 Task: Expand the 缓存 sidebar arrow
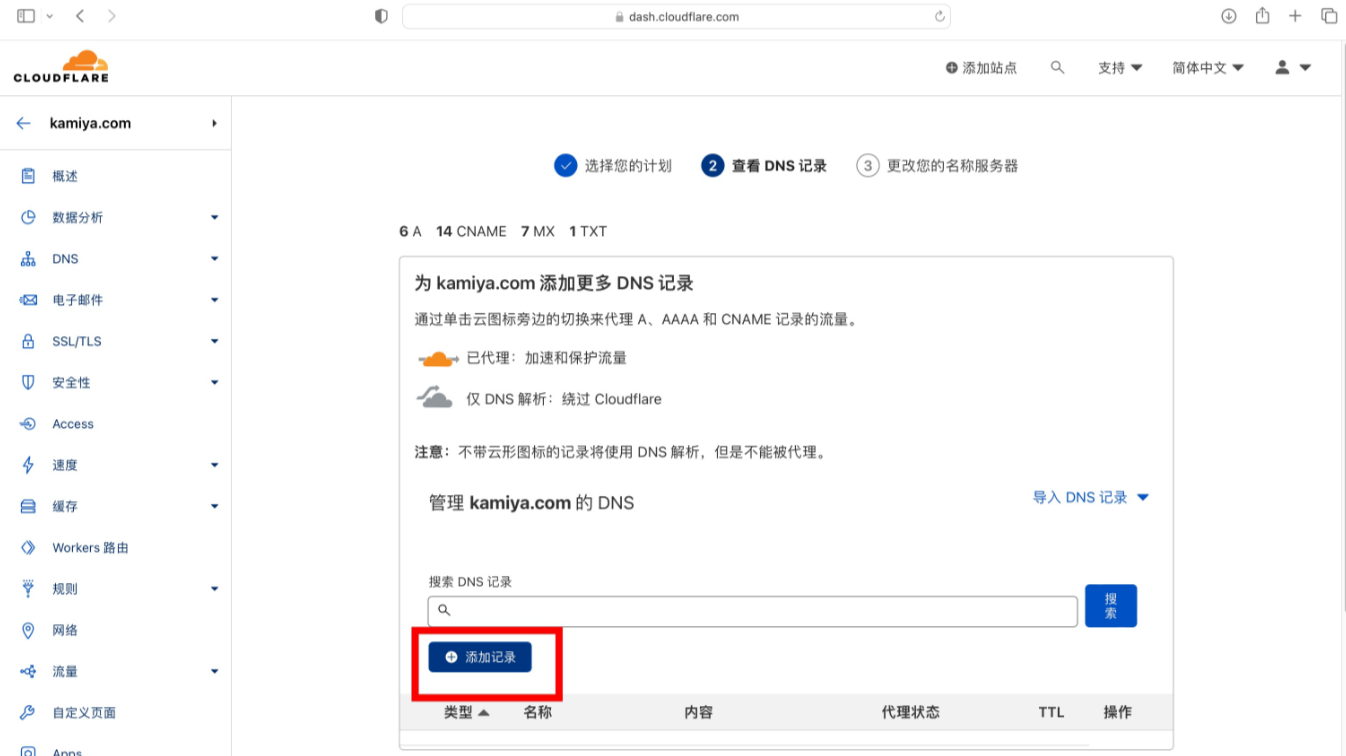tap(214, 506)
